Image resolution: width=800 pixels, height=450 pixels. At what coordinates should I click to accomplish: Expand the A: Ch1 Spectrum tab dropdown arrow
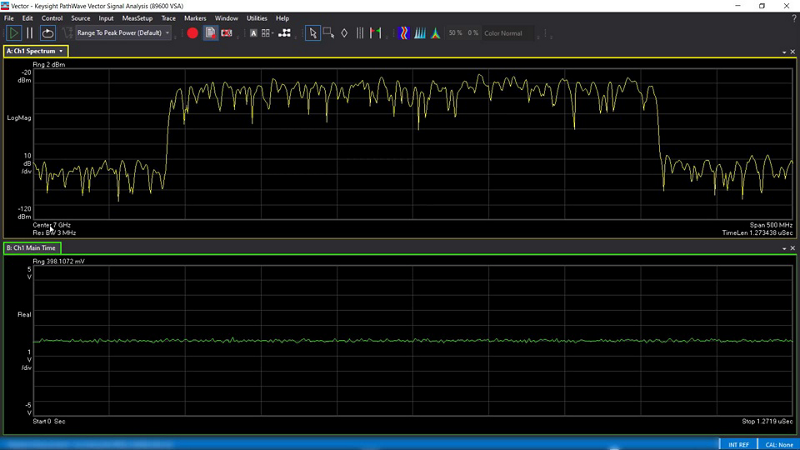click(61, 51)
